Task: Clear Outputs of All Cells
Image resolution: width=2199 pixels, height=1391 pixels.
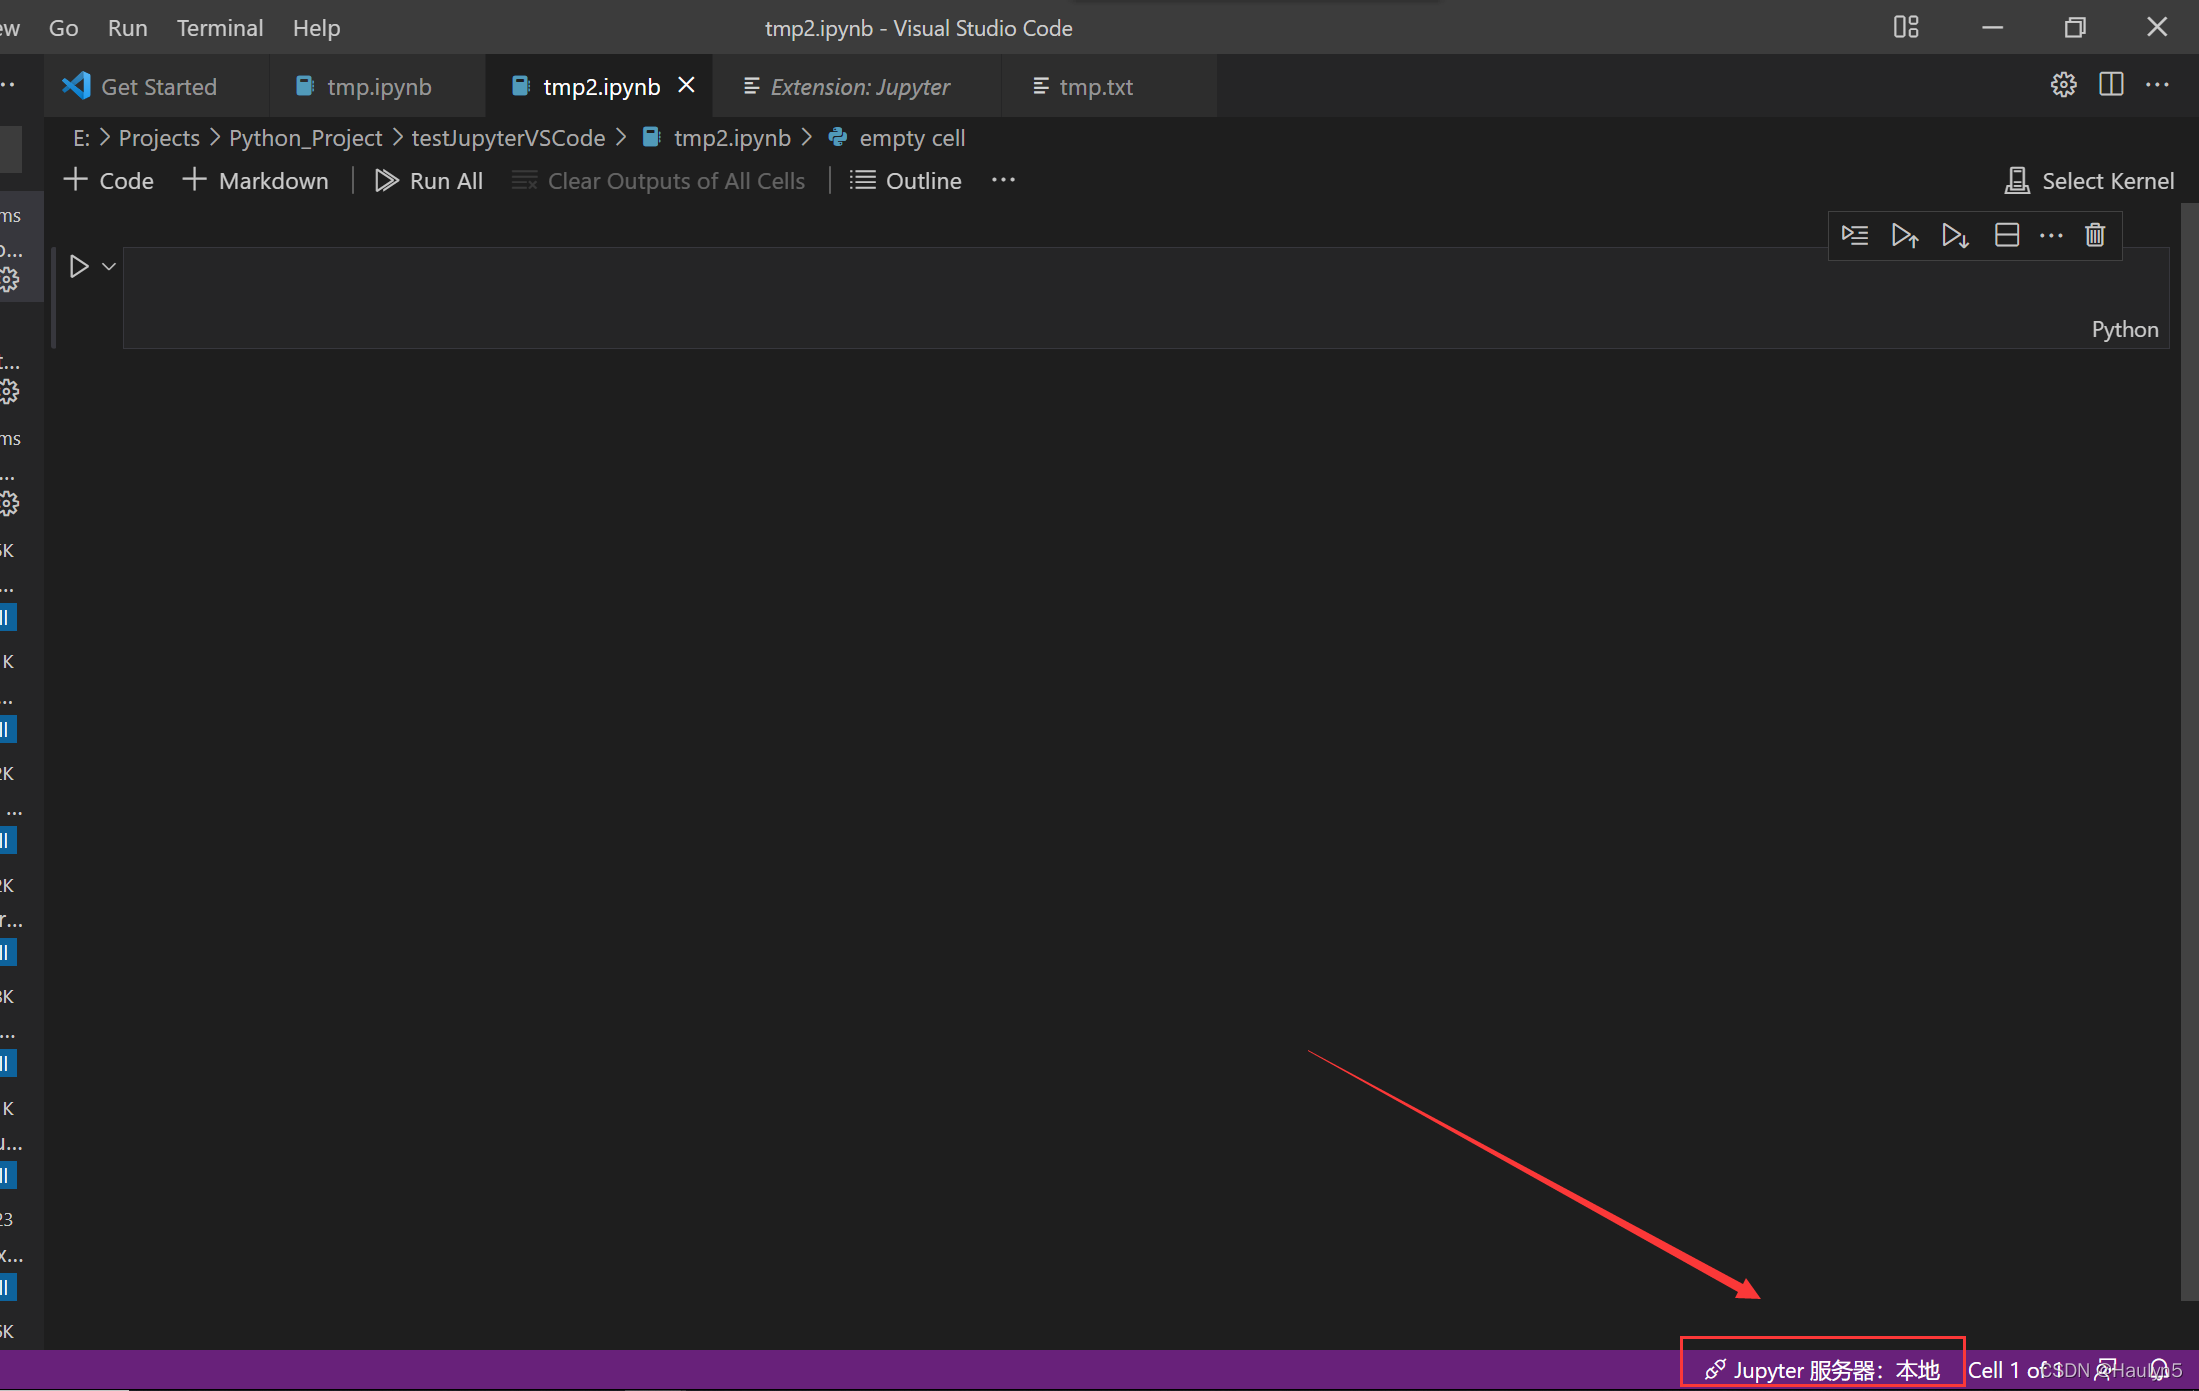Action: click(660, 181)
